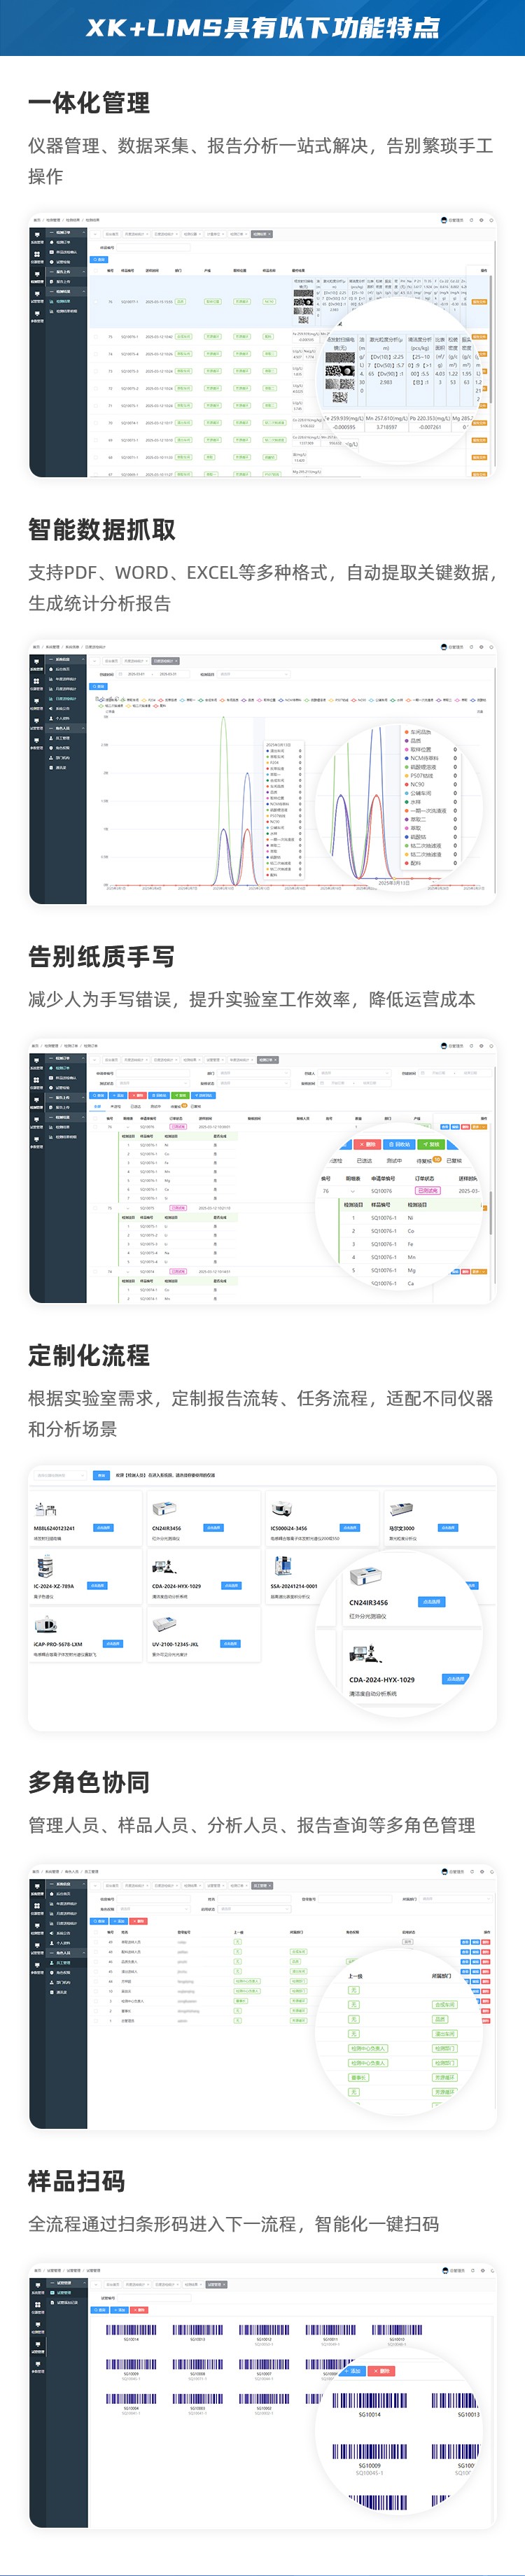Viewport: 525px width, 2576px height.
Task: Click the MB8L6240123241 instrument icon
Action: [x=45, y=1509]
